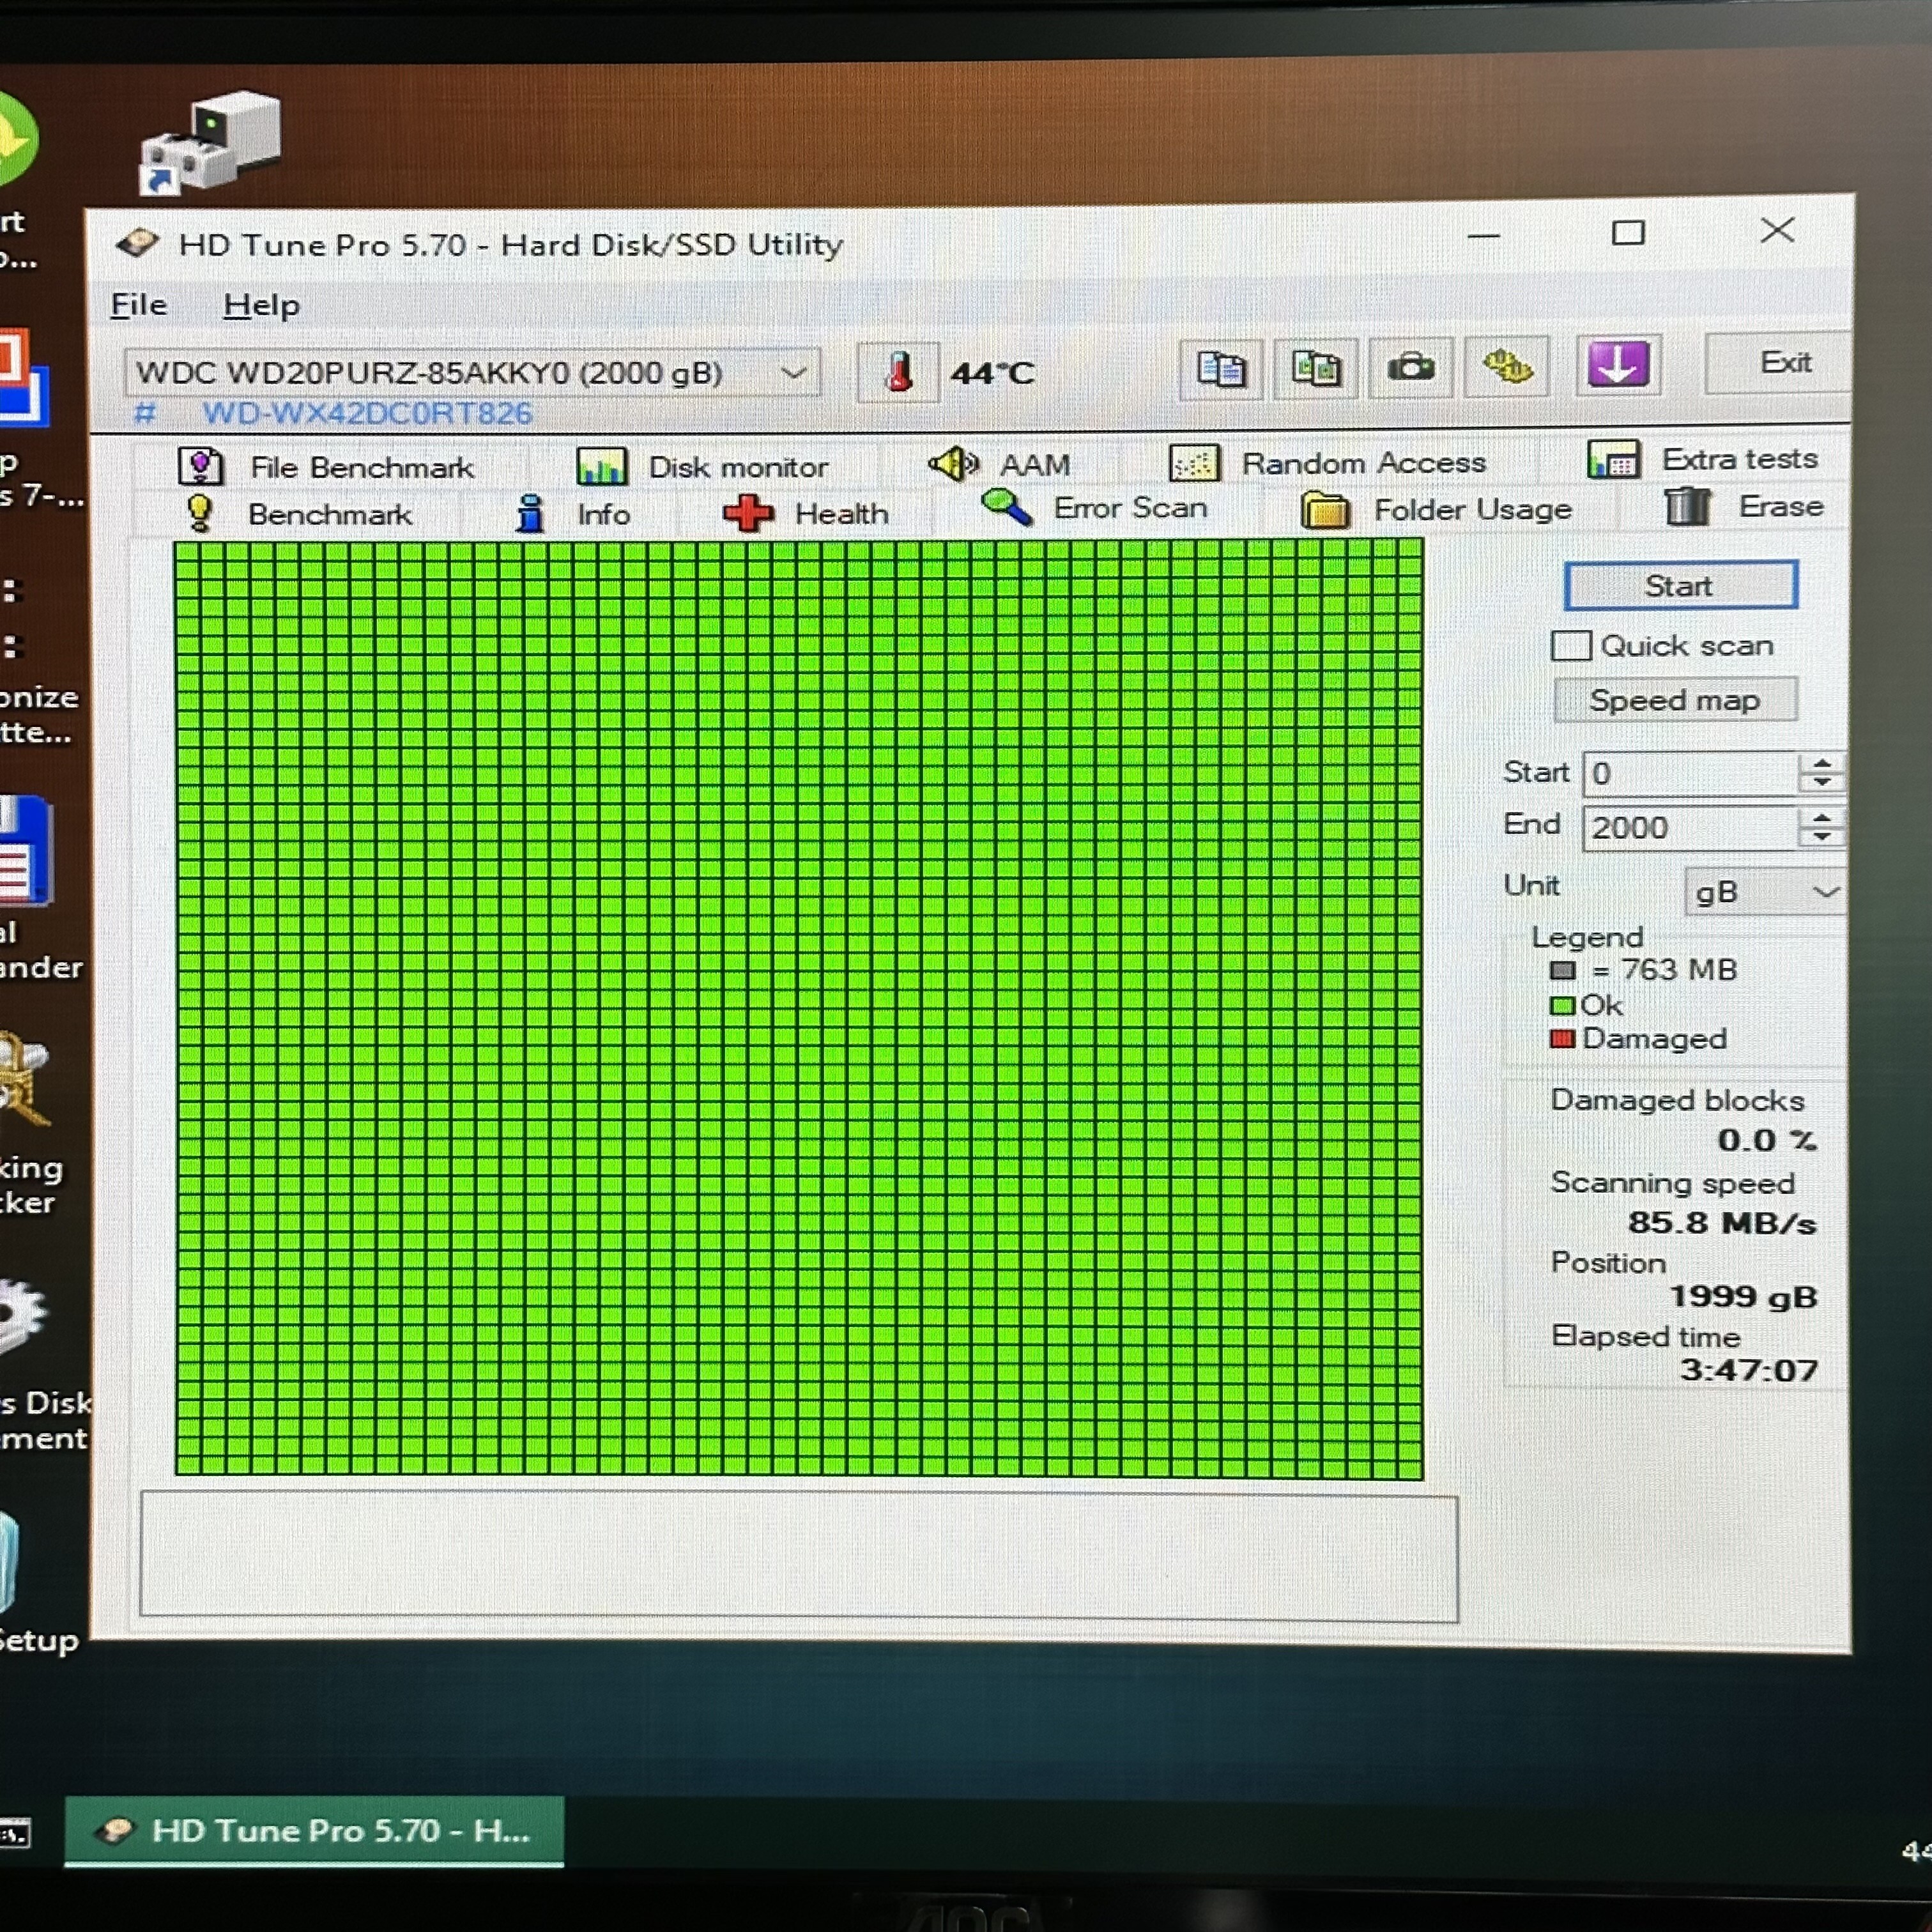Click the thermometer temperature icon
Viewport: 1932px width, 1932px height.
click(x=898, y=373)
